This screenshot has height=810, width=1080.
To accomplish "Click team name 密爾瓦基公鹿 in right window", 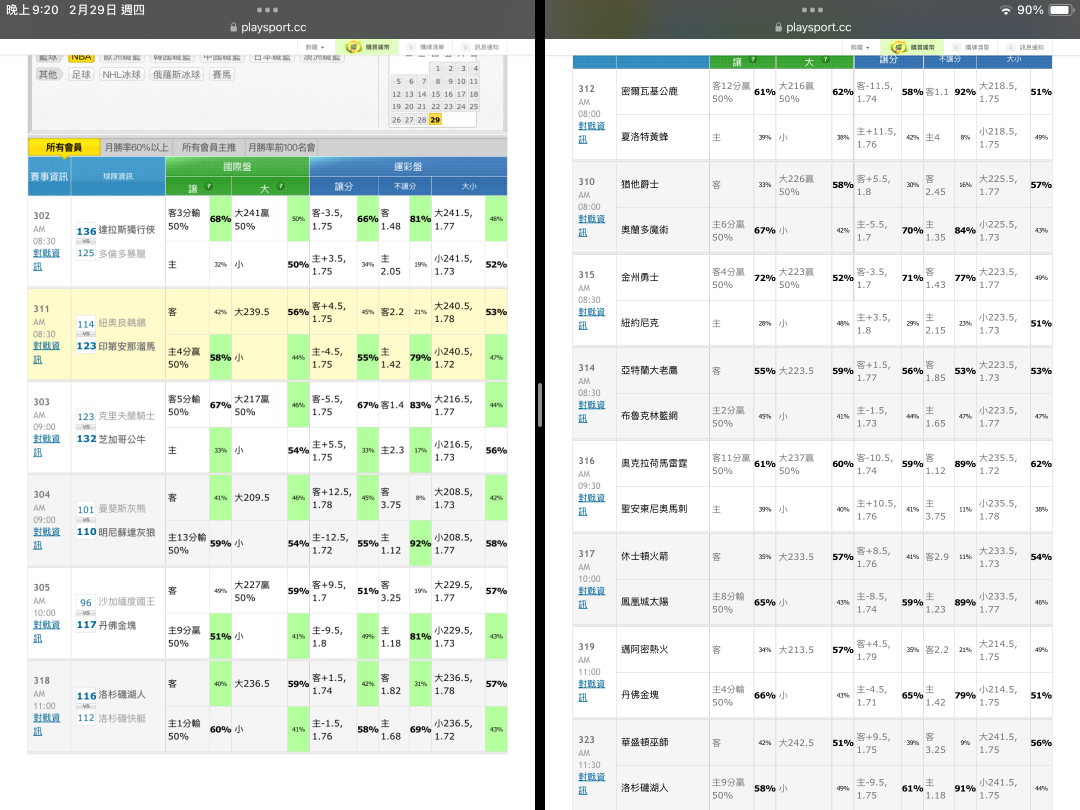I will point(650,91).
